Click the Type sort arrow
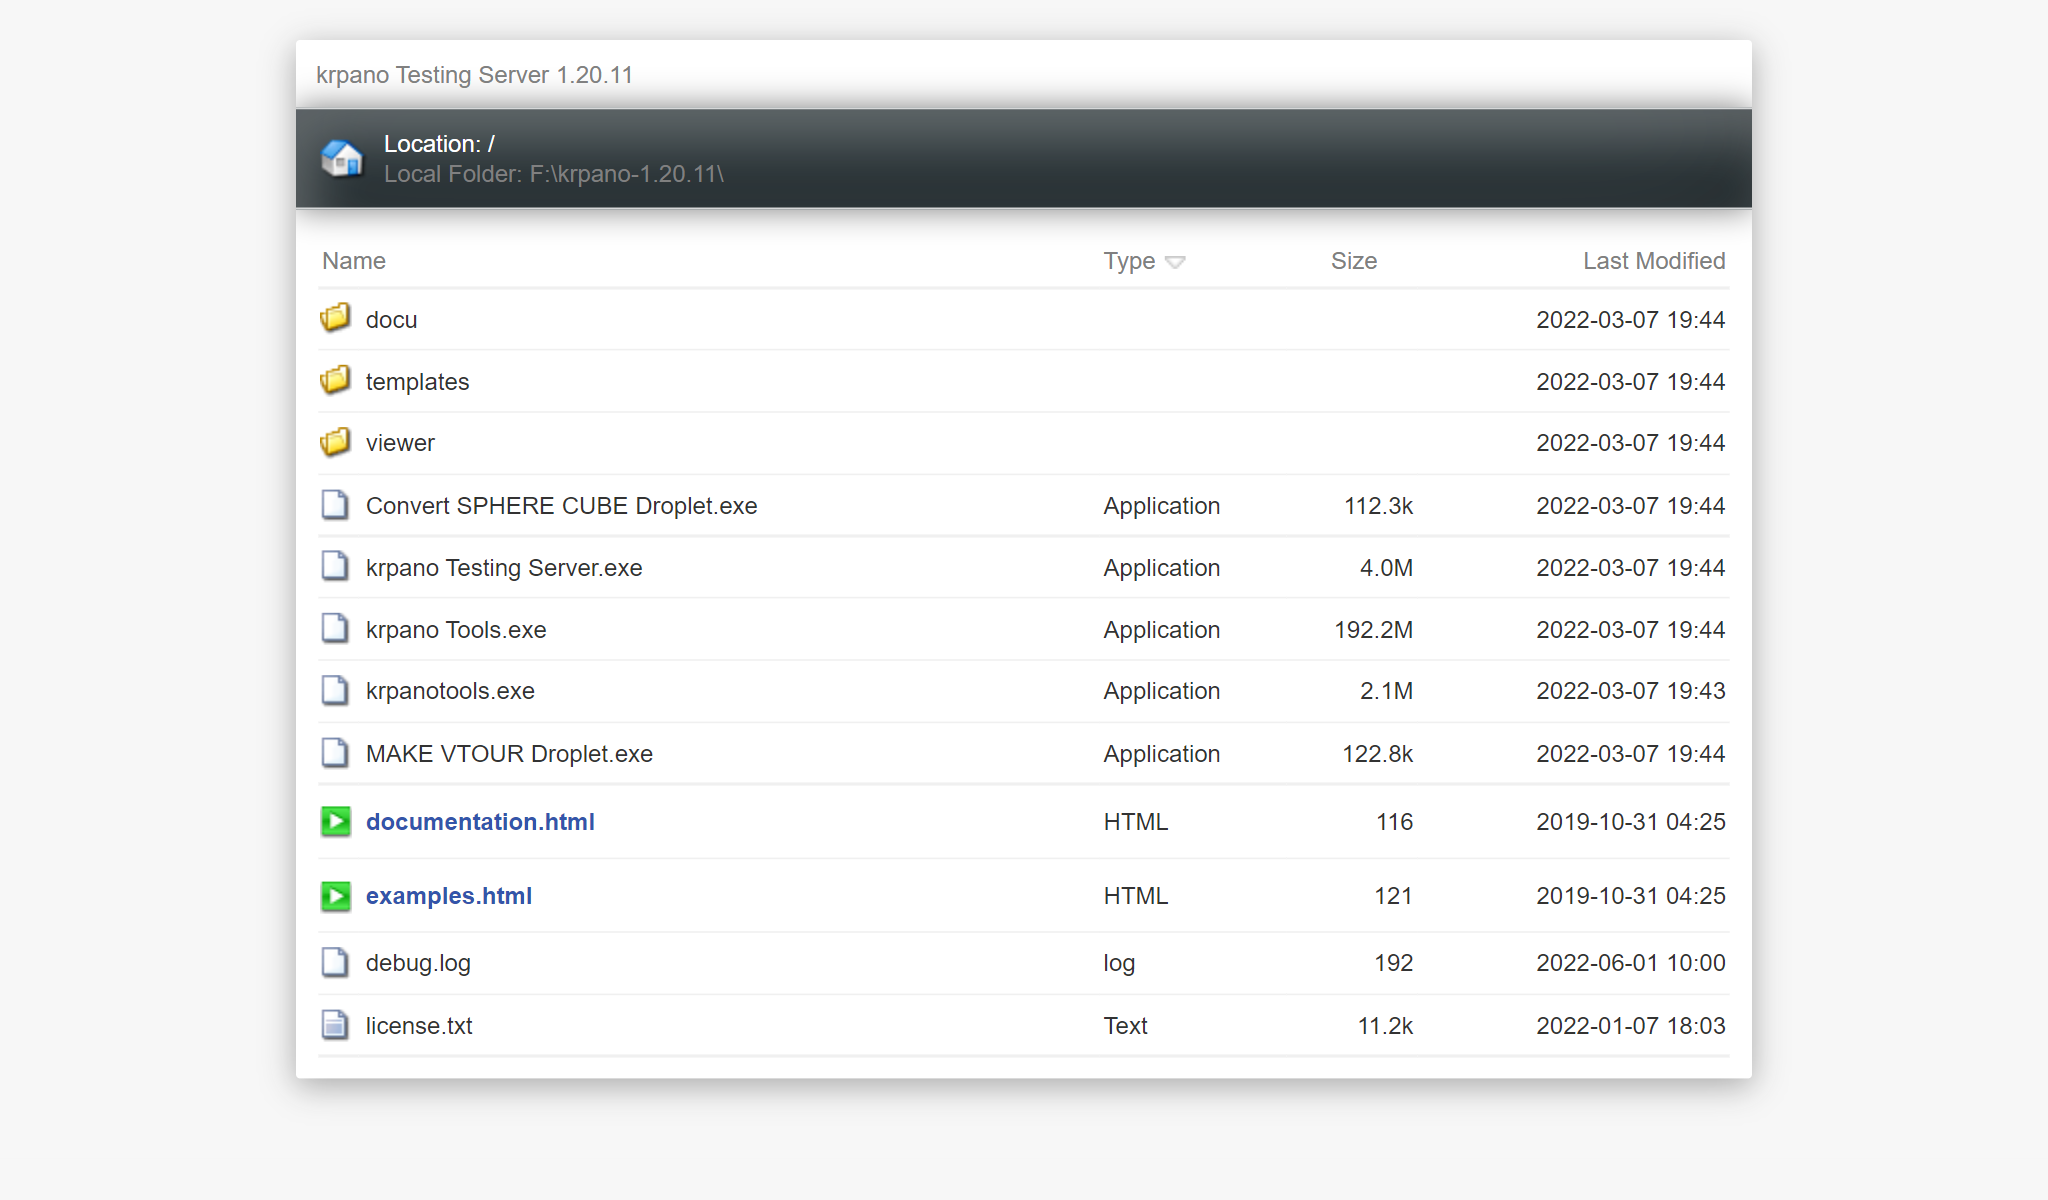This screenshot has width=2048, height=1200. coord(1175,262)
